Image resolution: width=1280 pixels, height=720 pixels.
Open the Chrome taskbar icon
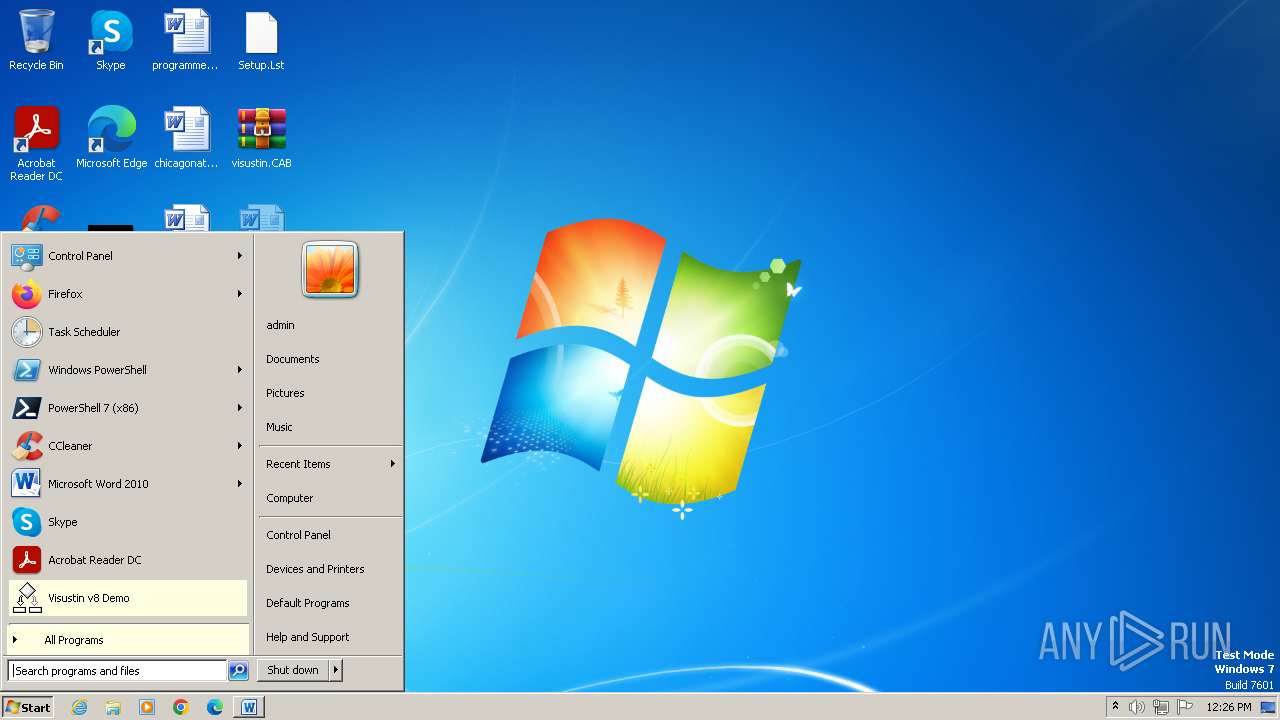(181, 707)
